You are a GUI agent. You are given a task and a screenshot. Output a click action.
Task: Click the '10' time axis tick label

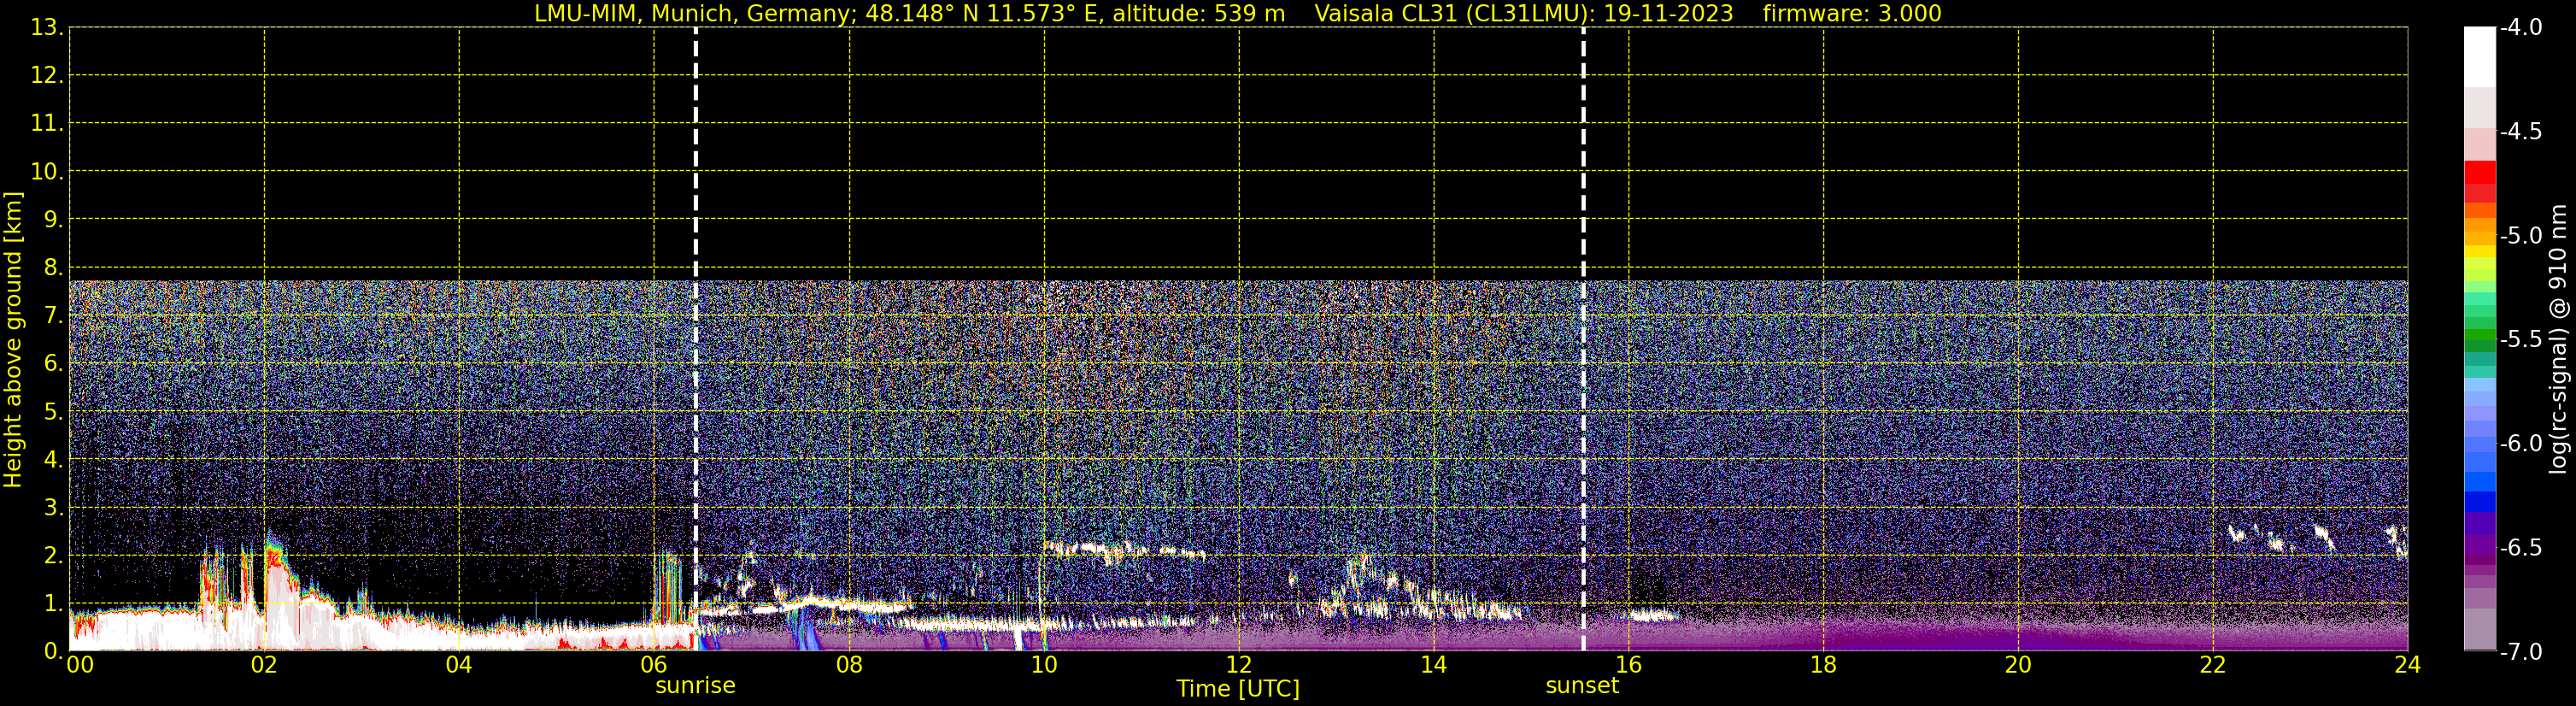point(1044,665)
